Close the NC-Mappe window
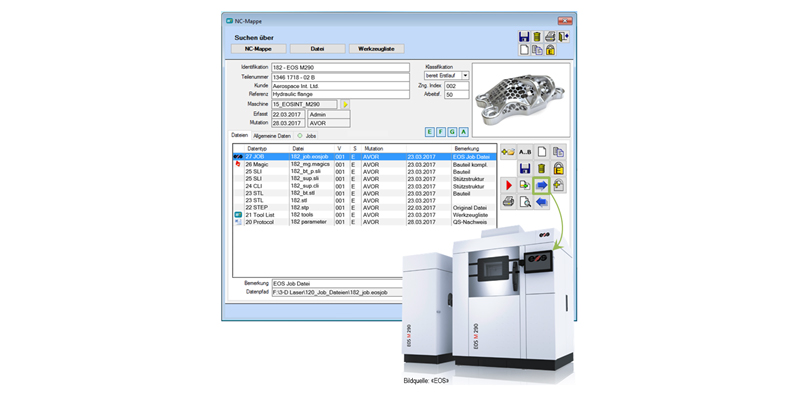The image size is (800, 400). click(565, 21)
